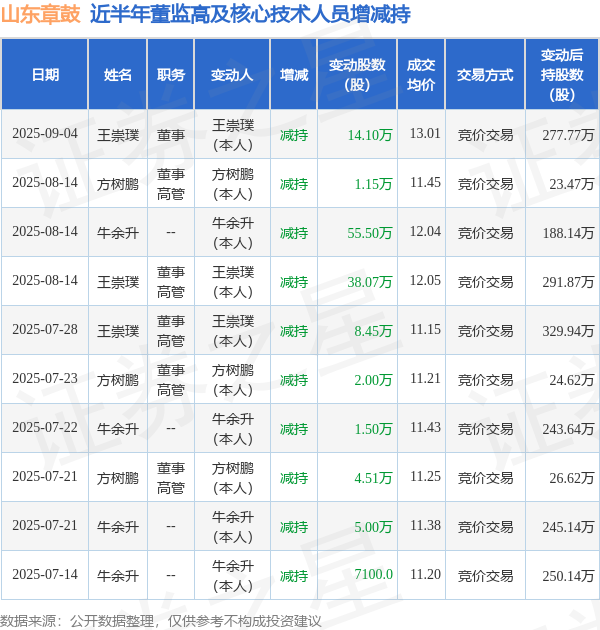Image resolution: width=600 pixels, height=630 pixels.
Task: Select the 55.50万 changed shares value
Action: pos(370,233)
